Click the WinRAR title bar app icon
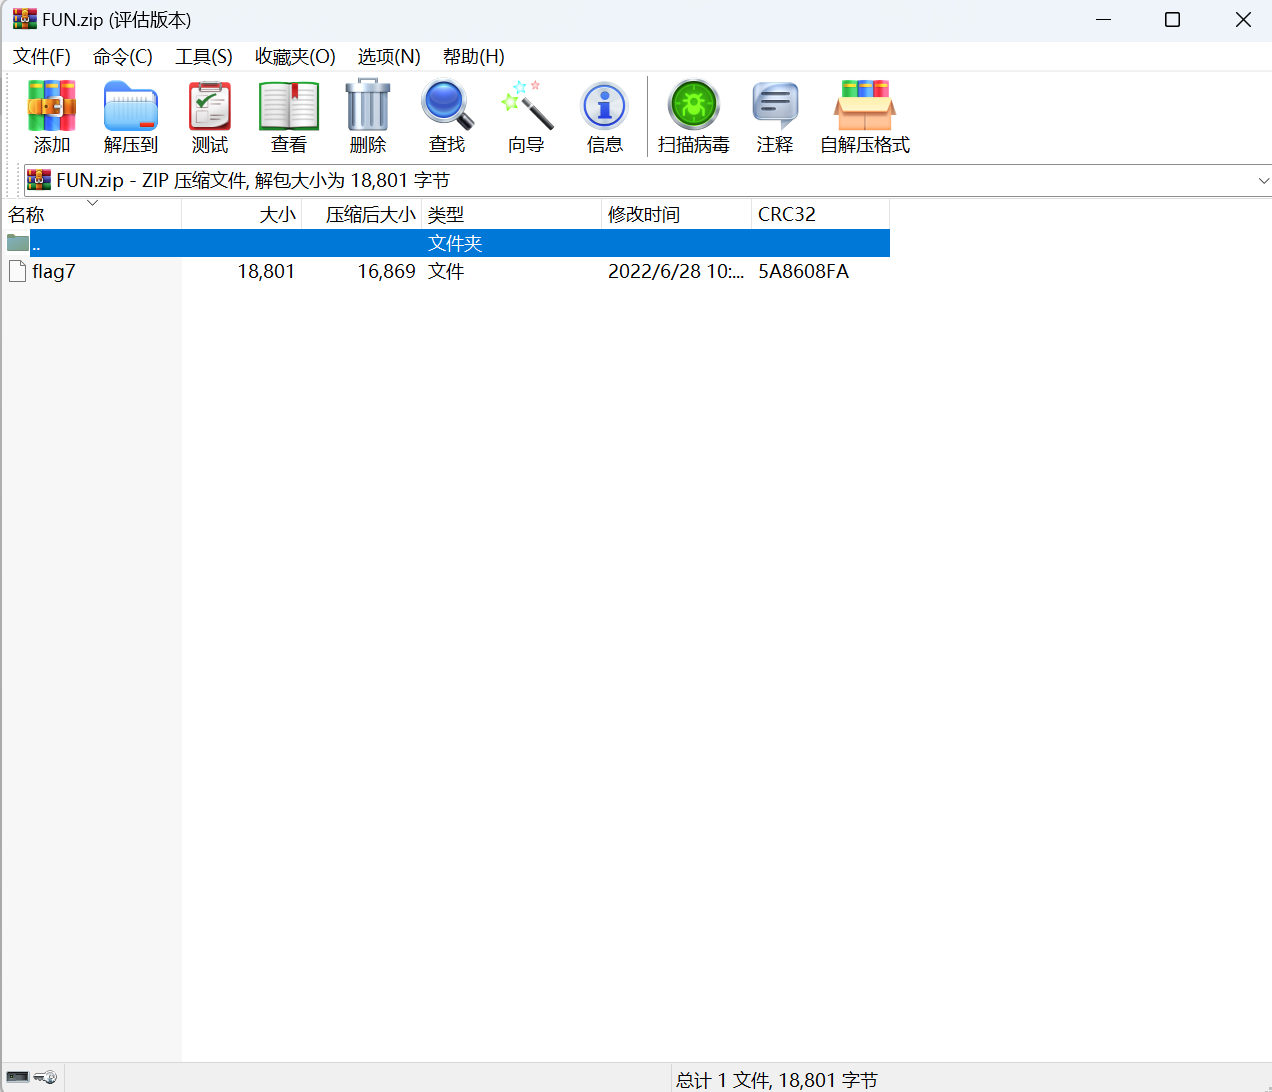1272x1092 pixels. (24, 19)
